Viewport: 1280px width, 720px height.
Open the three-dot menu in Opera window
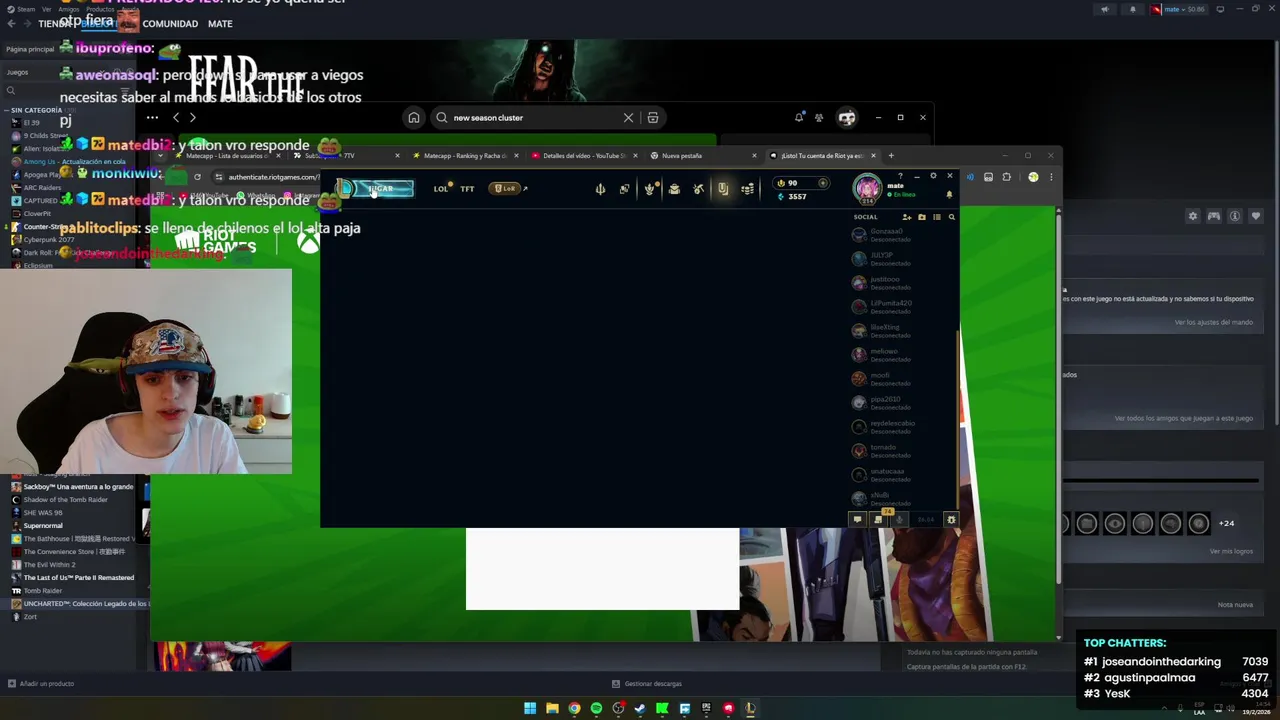coord(152,117)
